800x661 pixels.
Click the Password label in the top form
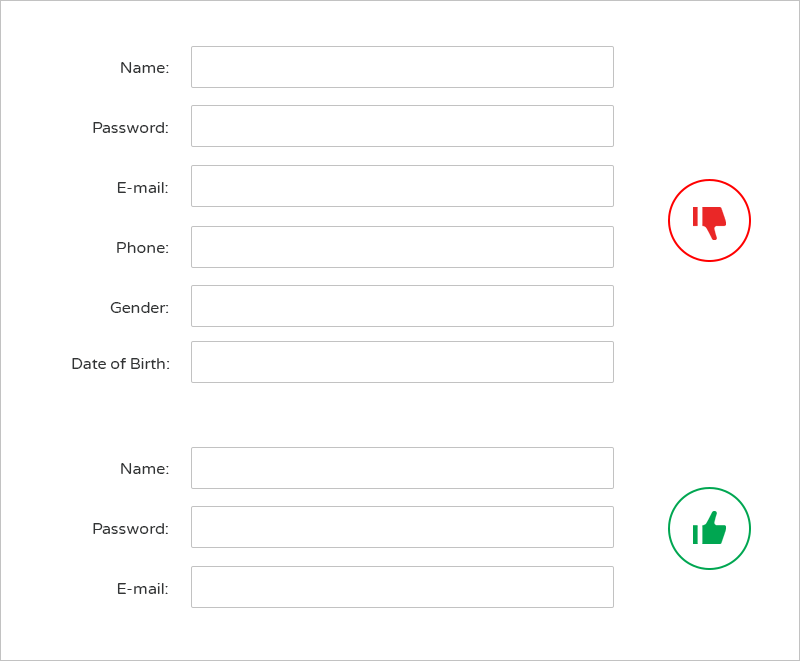click(129, 127)
